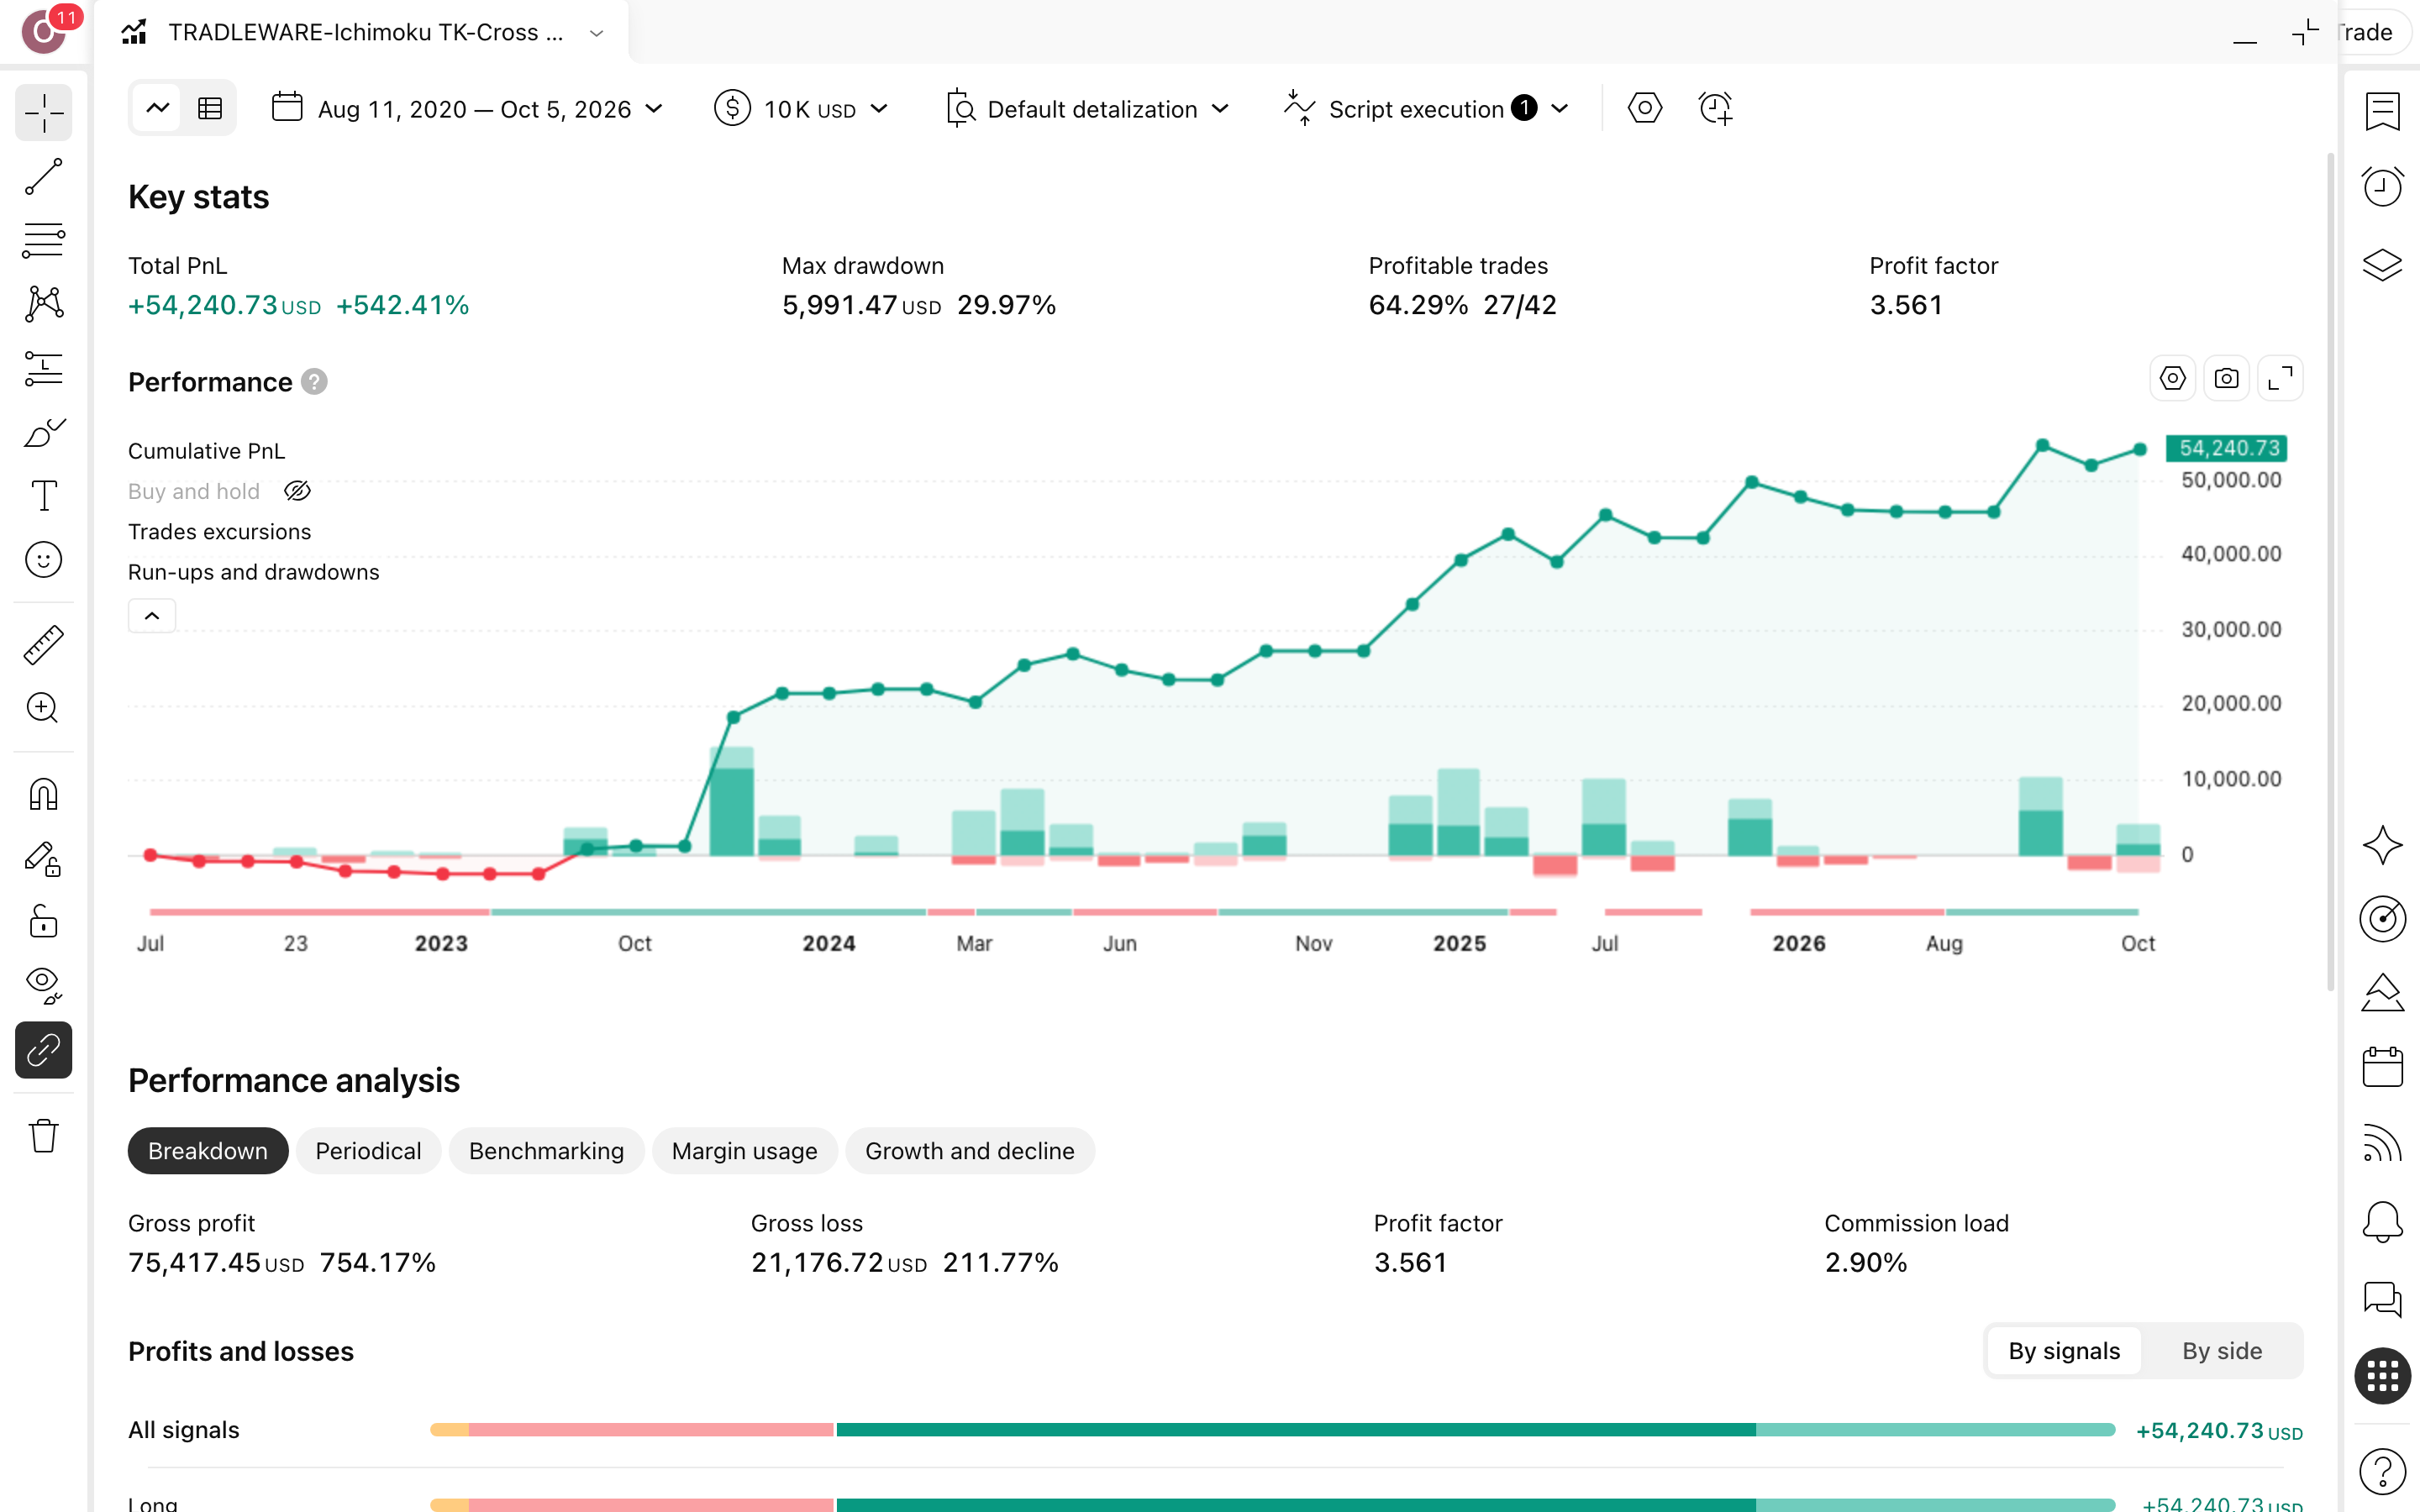Viewport: 2420px width, 1512px height.
Task: Open the Growth and decline tab
Action: point(969,1151)
